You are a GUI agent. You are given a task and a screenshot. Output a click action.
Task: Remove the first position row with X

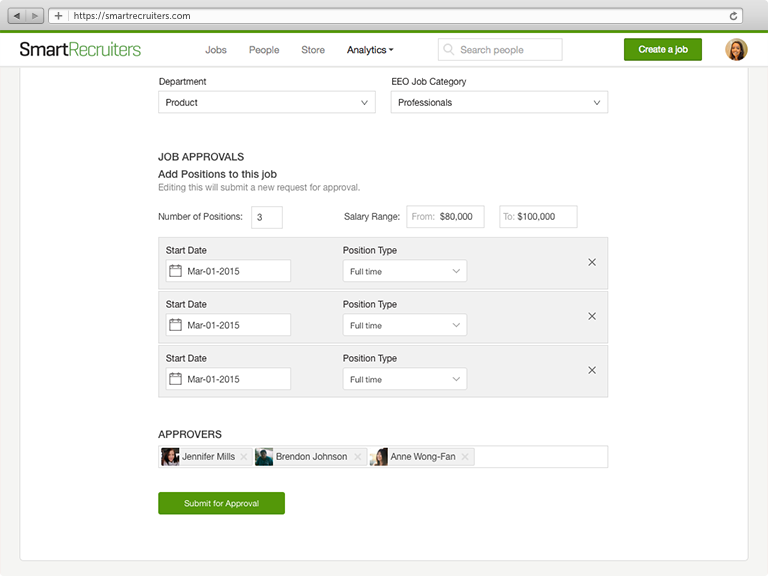pyautogui.click(x=592, y=263)
